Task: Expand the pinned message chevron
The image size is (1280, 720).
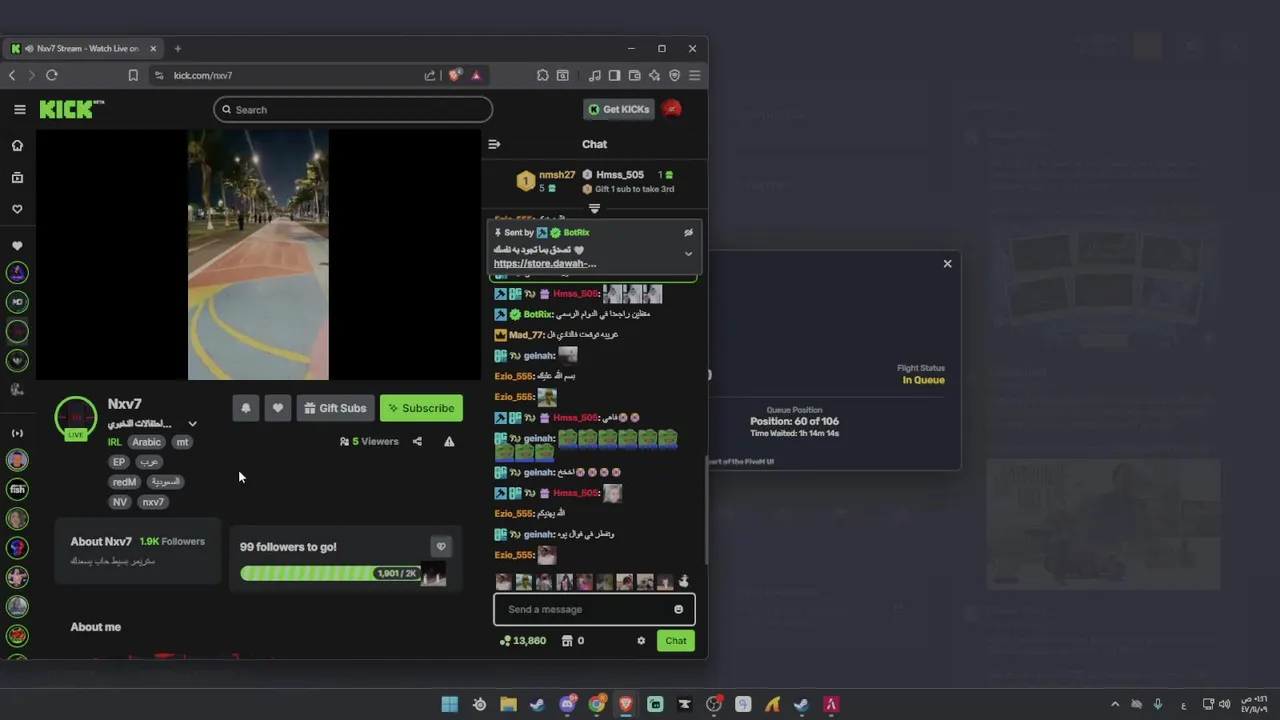Action: click(688, 254)
